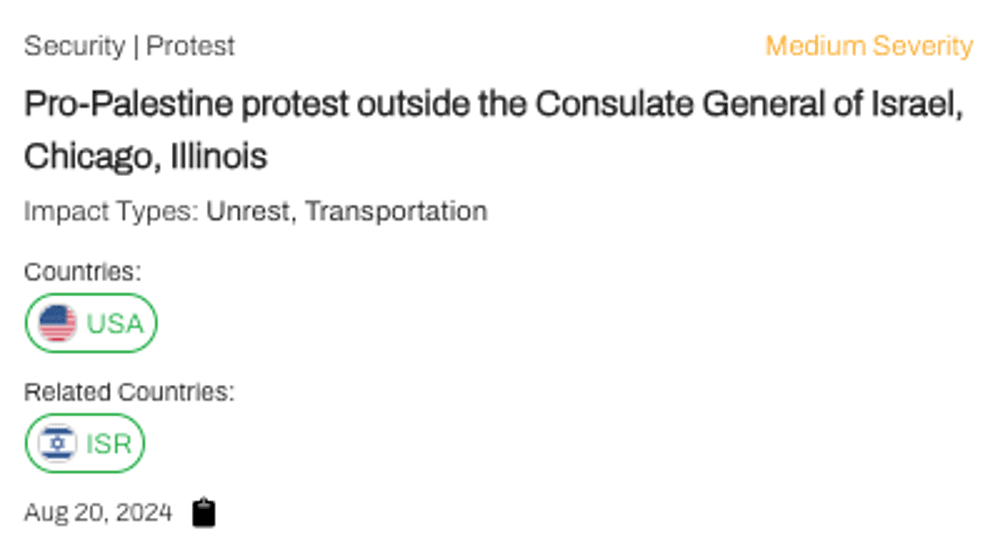Select the ISR related country label
Image resolution: width=992 pixels, height=556 pixels.
(x=109, y=443)
